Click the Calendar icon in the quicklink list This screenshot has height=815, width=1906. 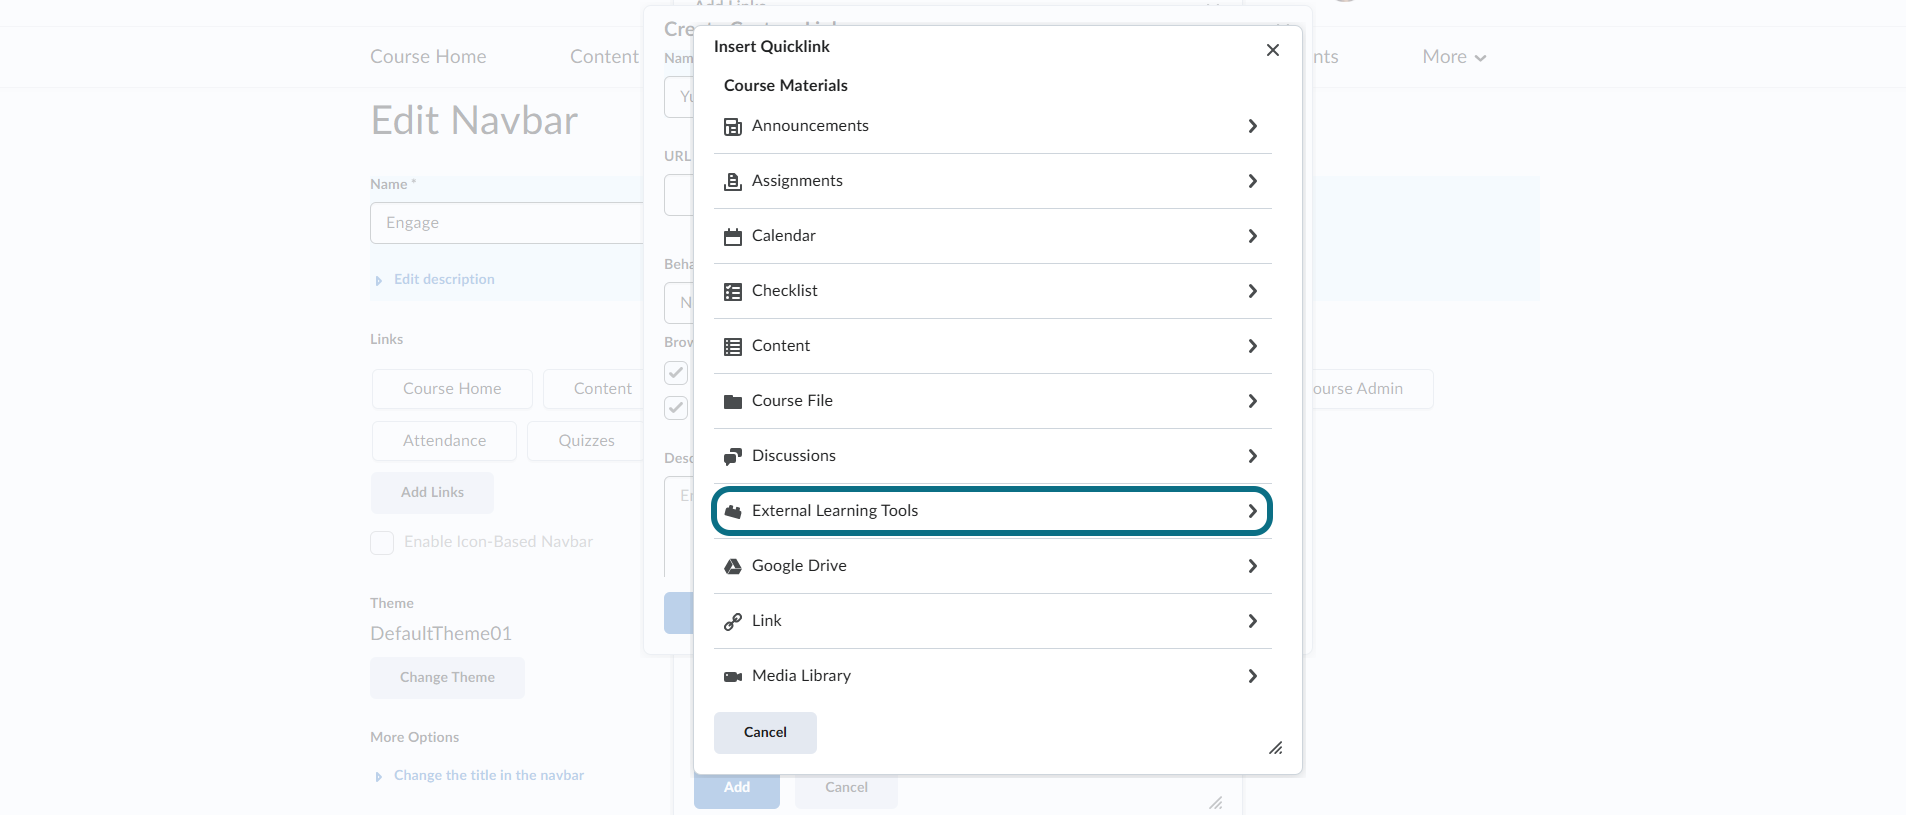tap(733, 237)
